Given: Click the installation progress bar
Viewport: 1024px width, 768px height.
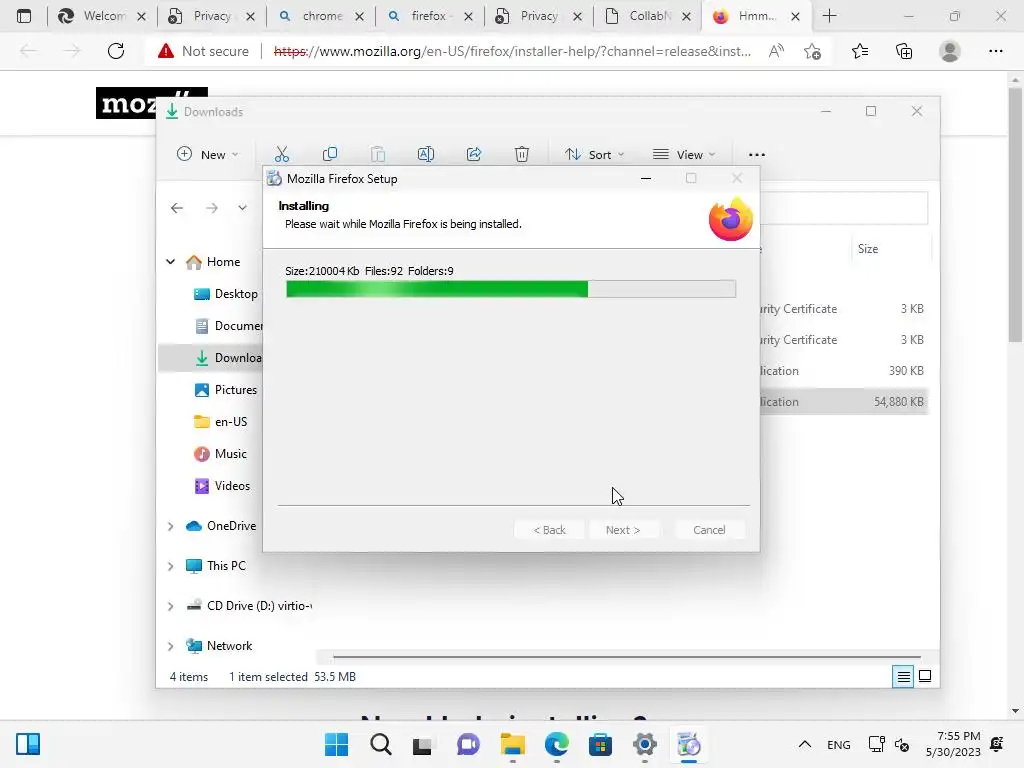Looking at the screenshot, I should click(x=511, y=289).
